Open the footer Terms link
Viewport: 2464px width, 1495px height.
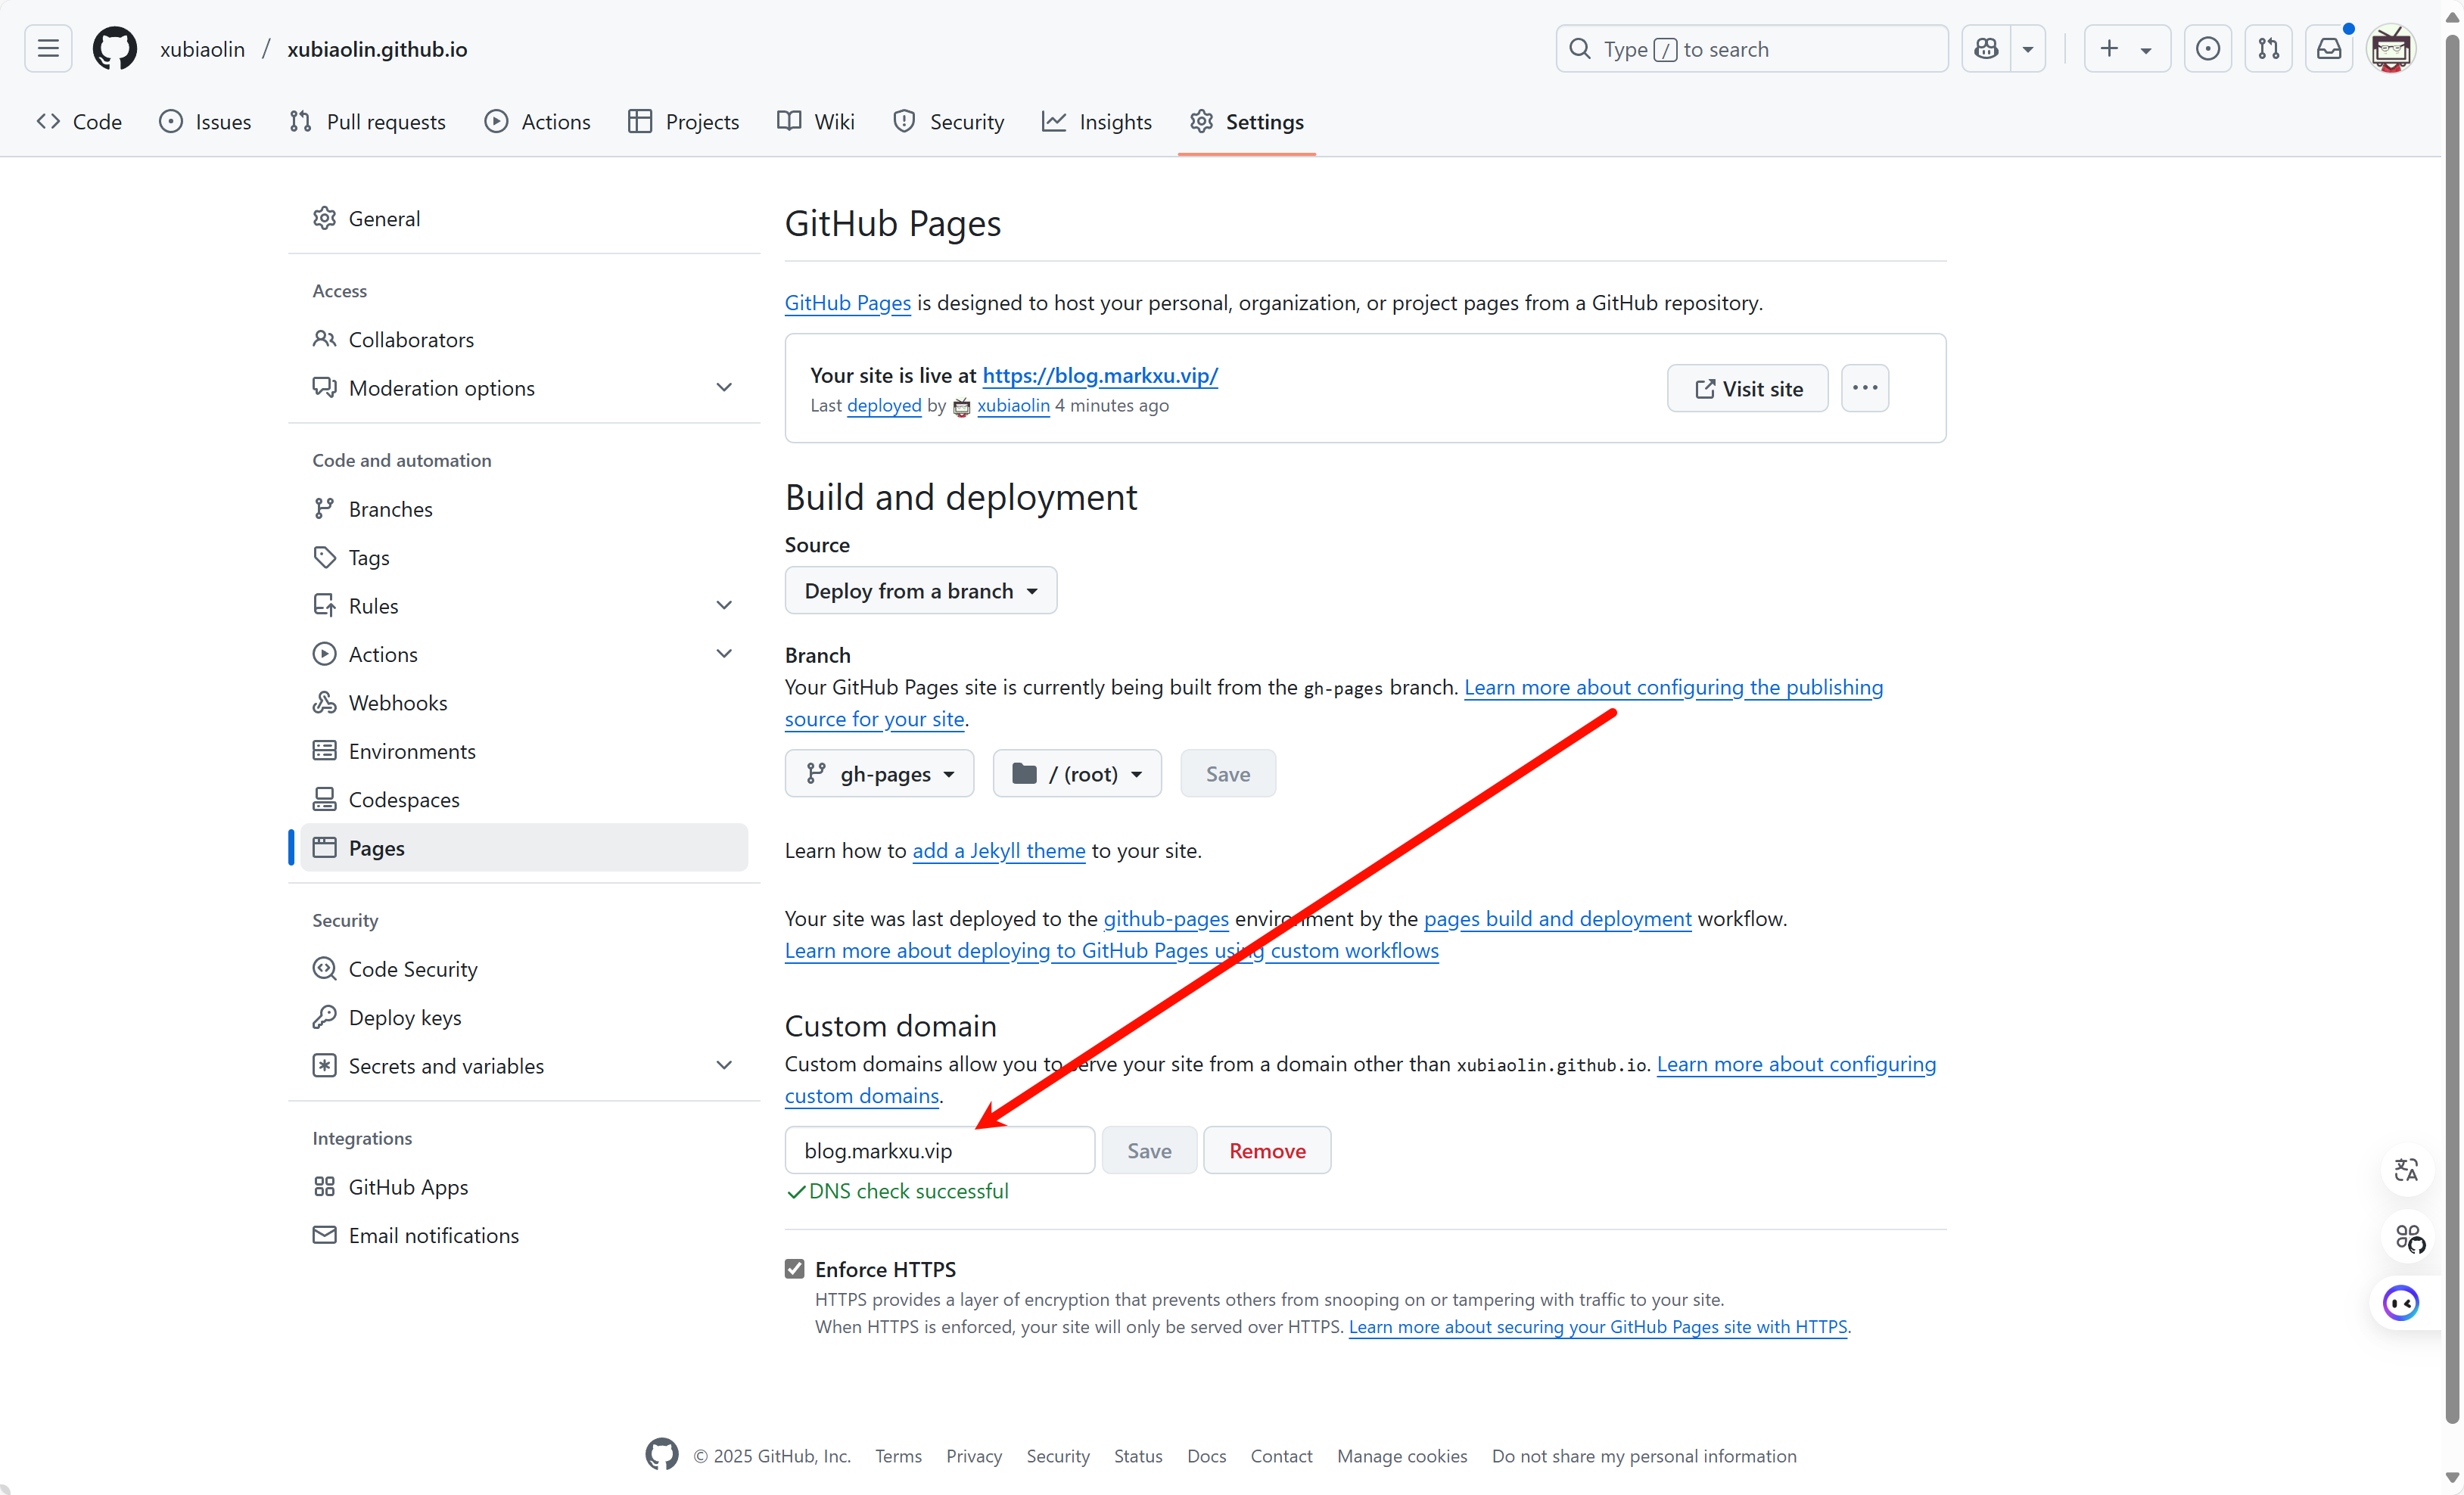[x=898, y=1456]
